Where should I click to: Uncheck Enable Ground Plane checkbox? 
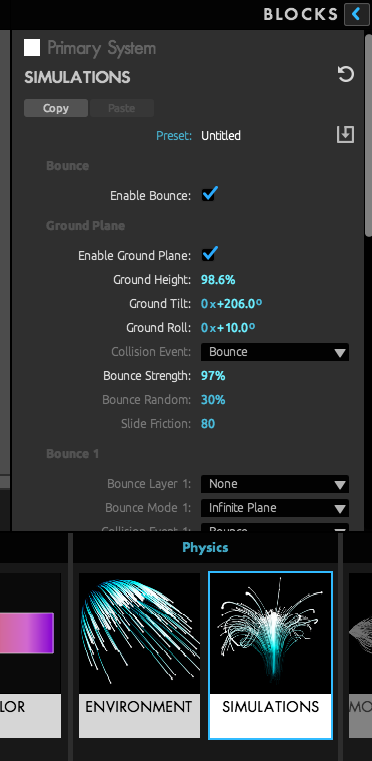209,254
